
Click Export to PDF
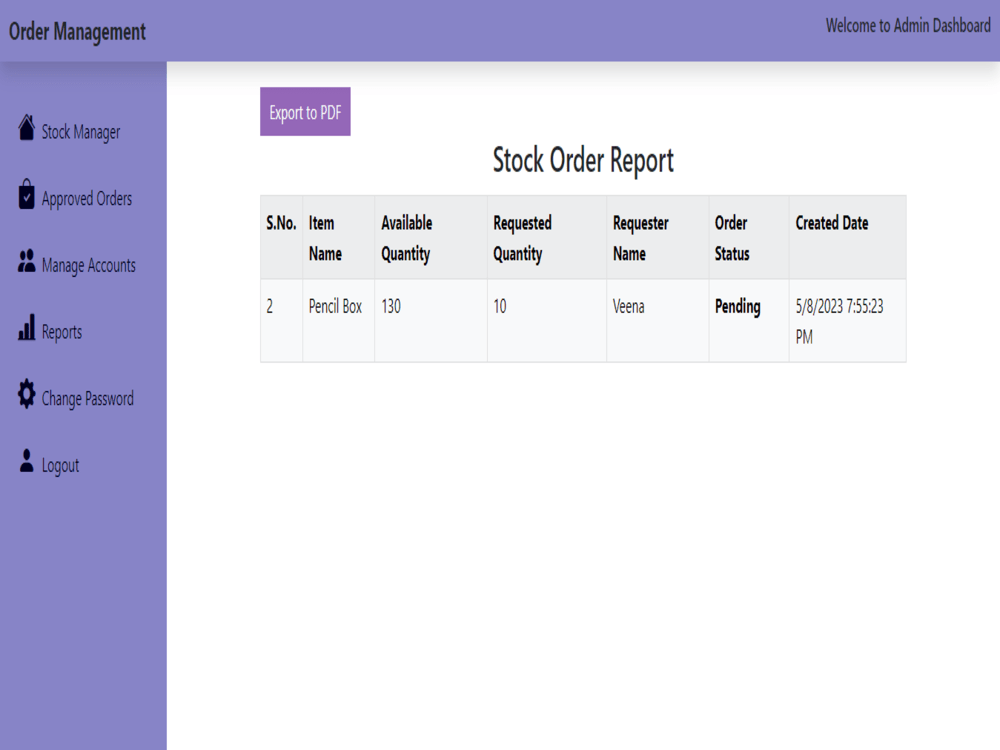[305, 111]
